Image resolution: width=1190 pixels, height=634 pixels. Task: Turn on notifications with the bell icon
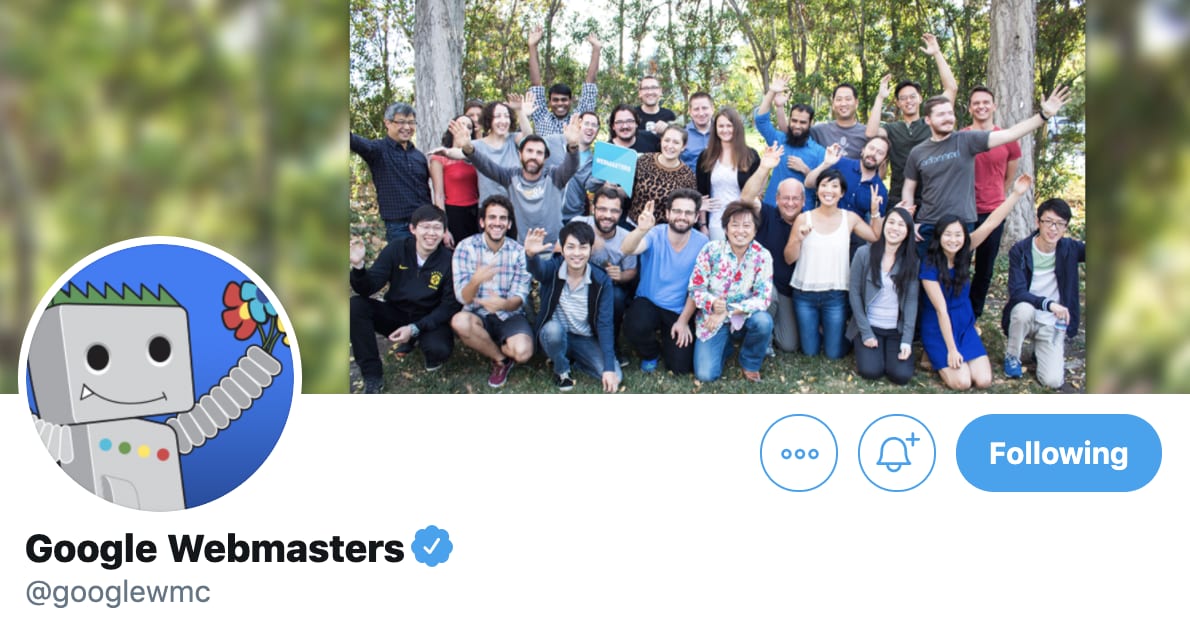click(896, 453)
